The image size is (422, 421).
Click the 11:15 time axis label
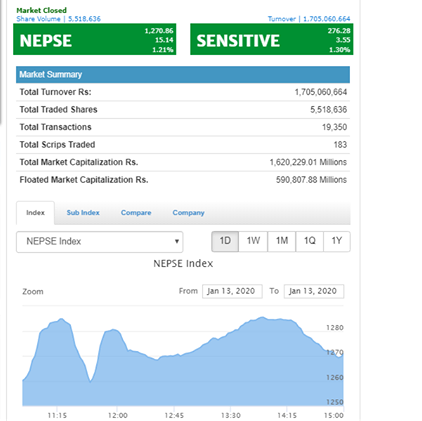coord(57,416)
